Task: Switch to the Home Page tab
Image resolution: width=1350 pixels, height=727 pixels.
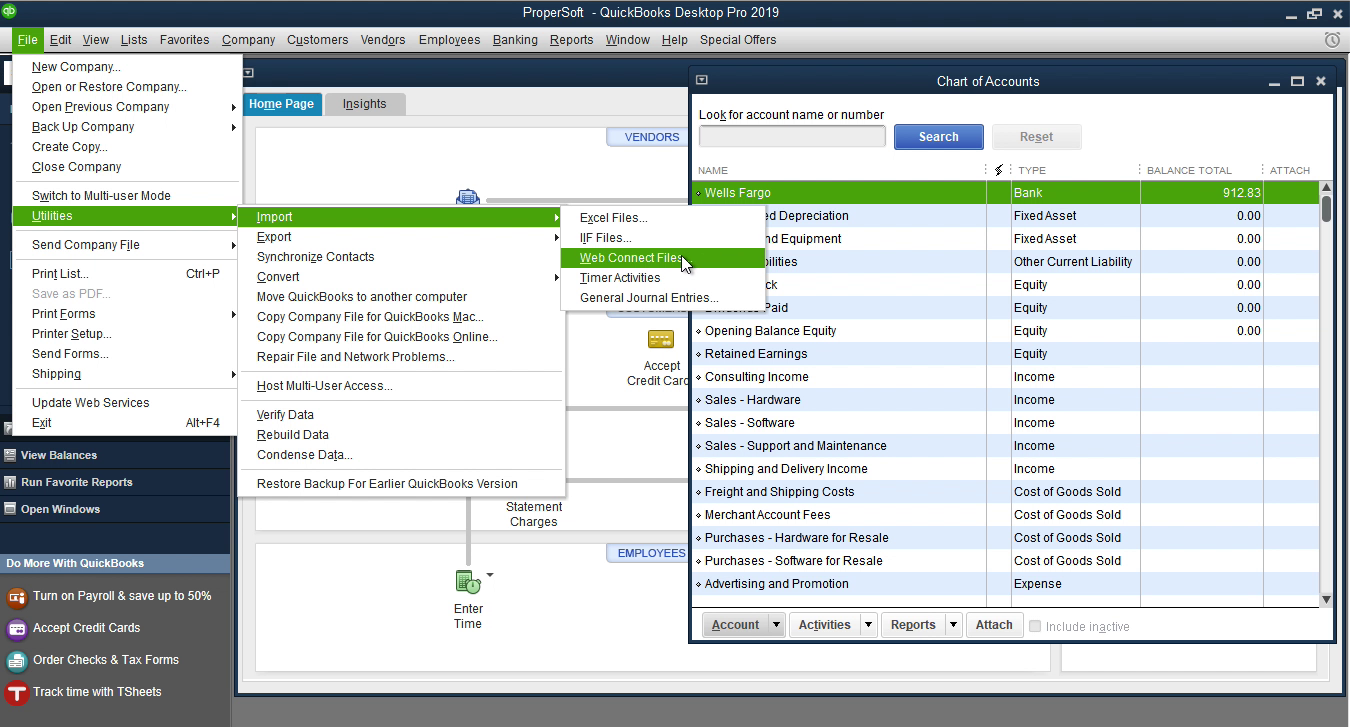Action: [x=281, y=104]
